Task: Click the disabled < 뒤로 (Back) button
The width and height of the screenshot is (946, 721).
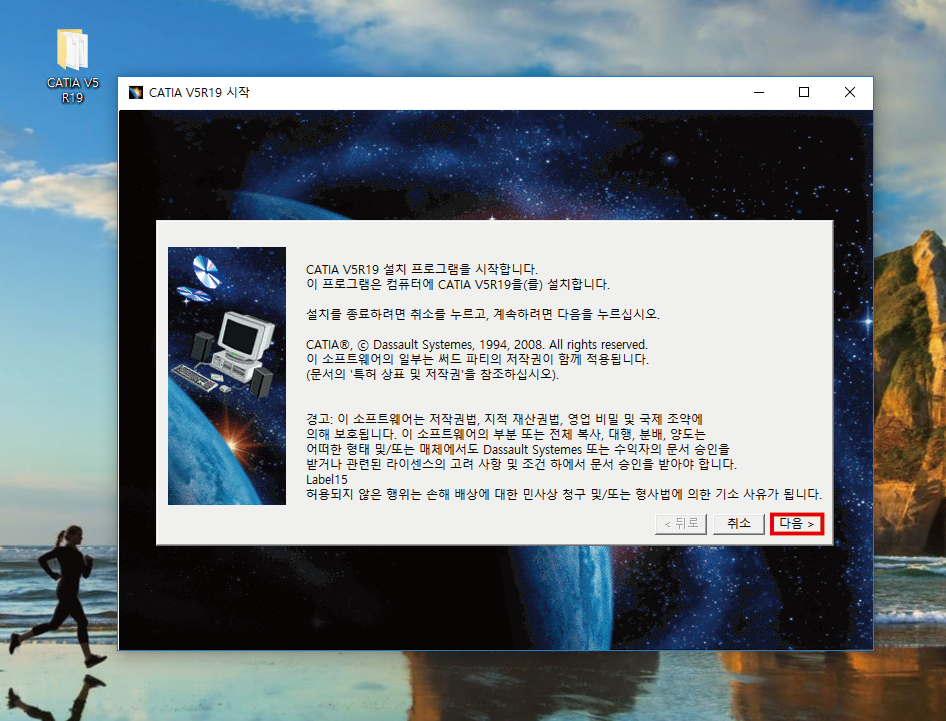Action: point(681,524)
